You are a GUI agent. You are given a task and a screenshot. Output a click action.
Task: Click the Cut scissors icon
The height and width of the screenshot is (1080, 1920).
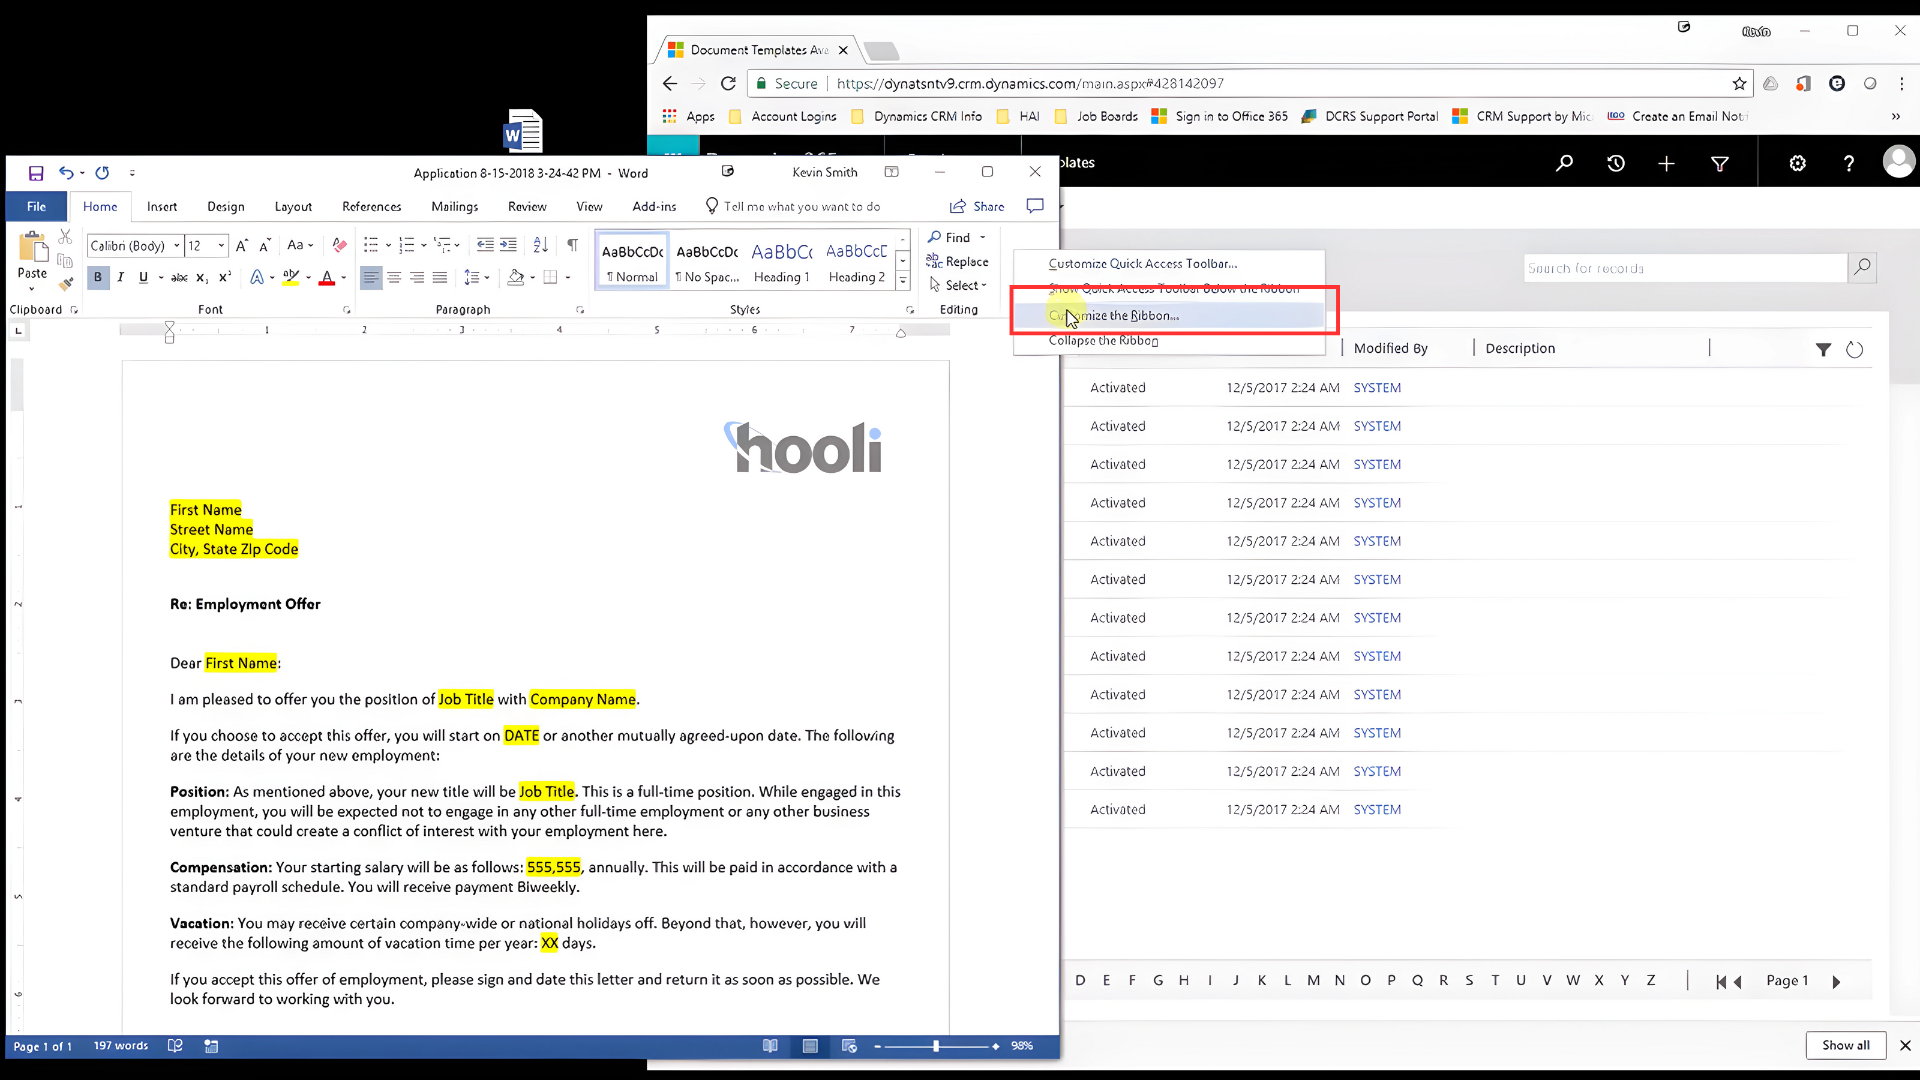click(65, 237)
